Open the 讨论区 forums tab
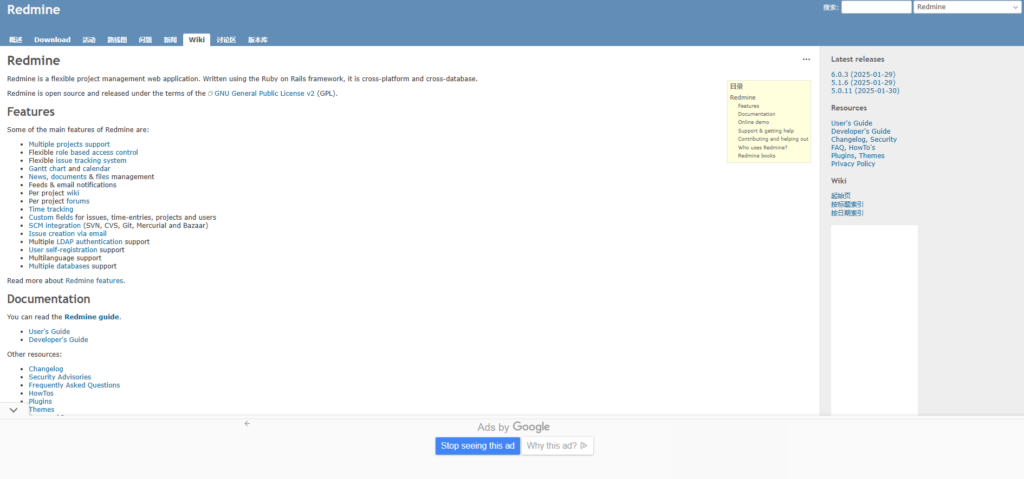This screenshot has height=479, width=1024. (226, 40)
